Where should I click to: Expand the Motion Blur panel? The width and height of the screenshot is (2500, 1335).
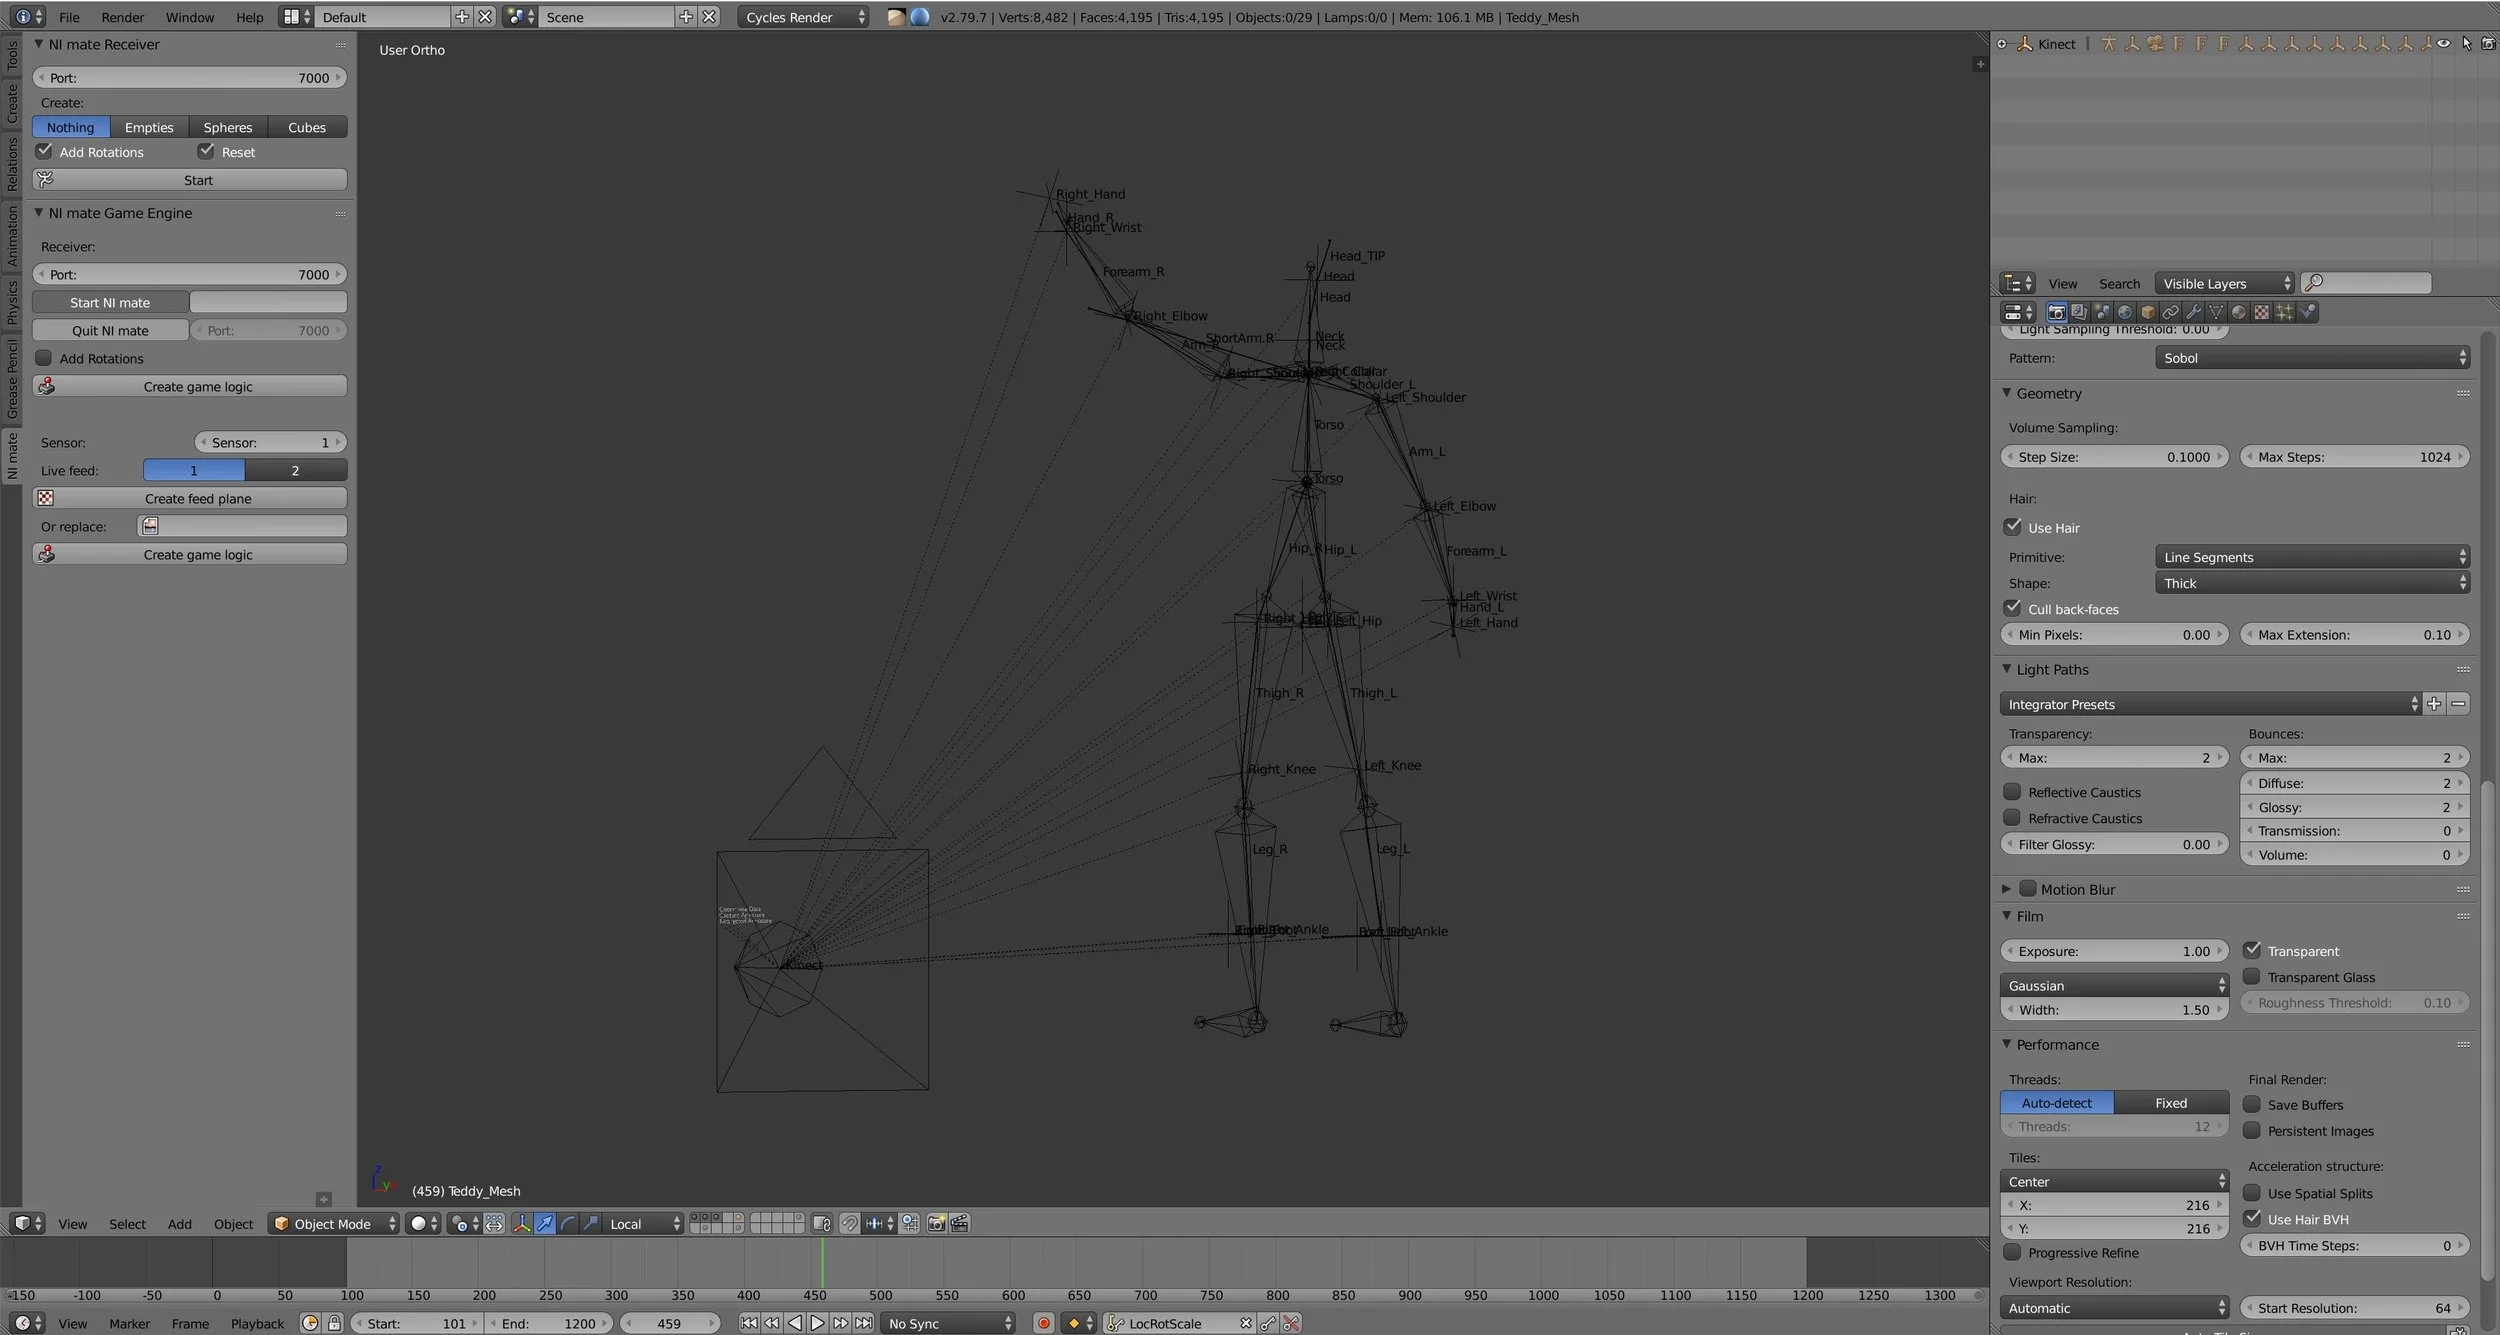(2006, 889)
